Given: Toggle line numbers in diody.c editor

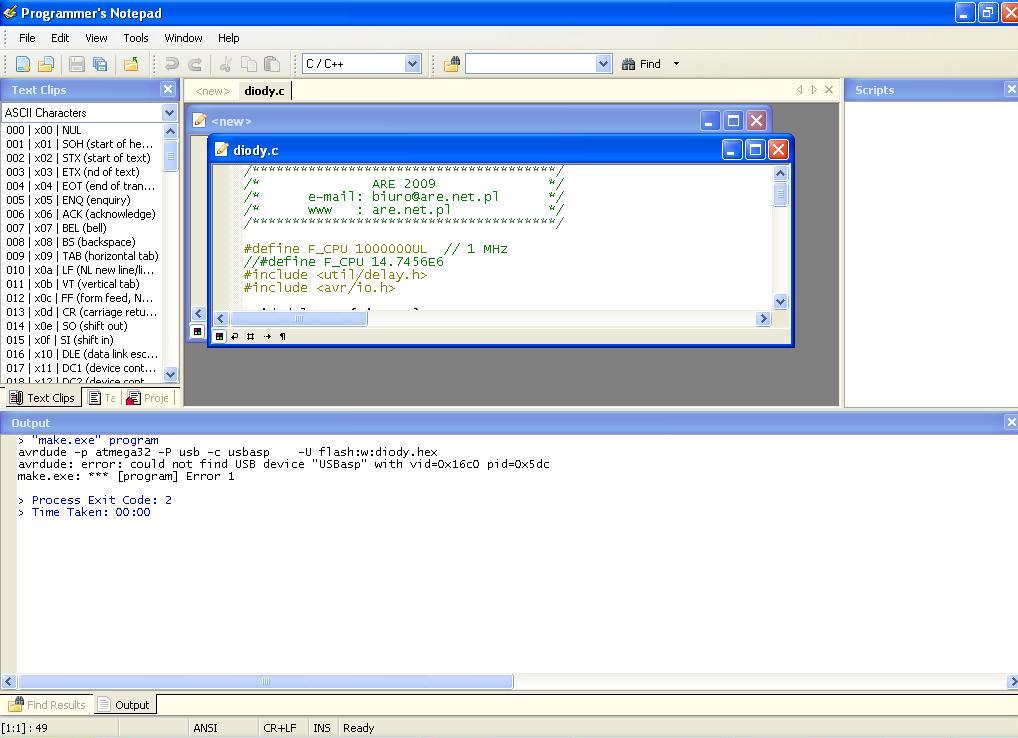Looking at the screenshot, I should (251, 336).
